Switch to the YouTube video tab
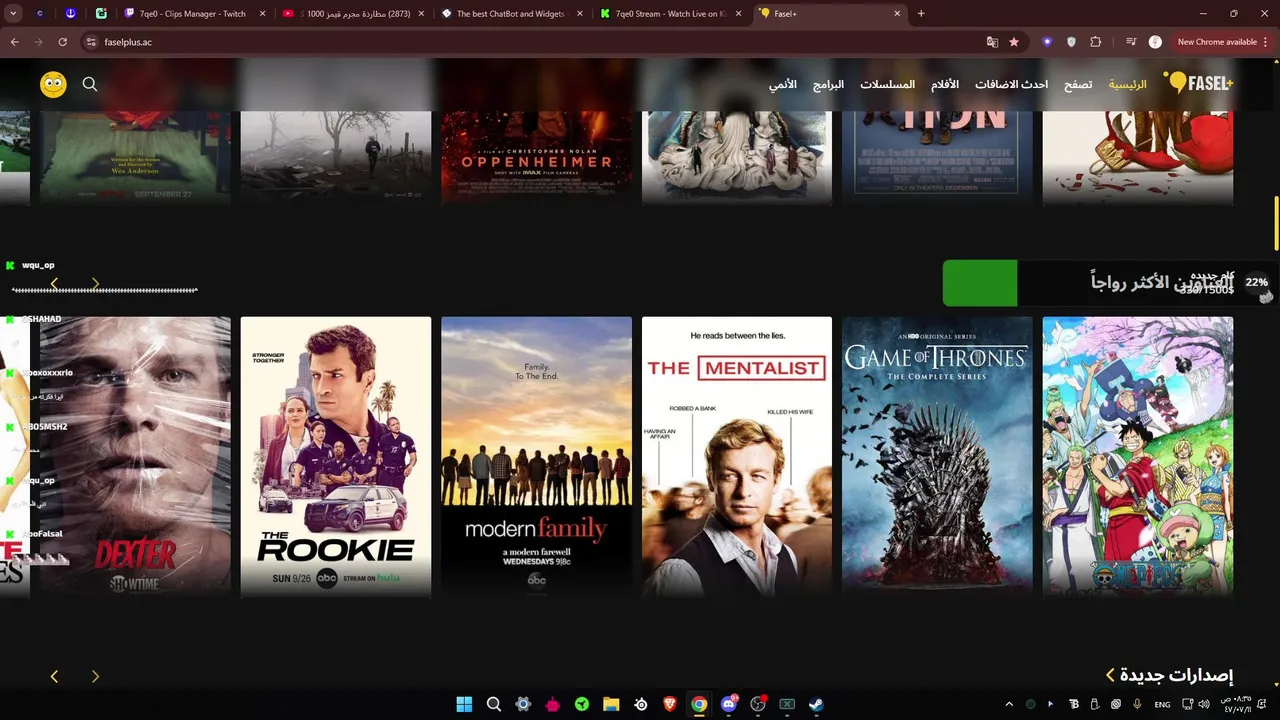Viewport: 1280px width, 720px height. [353, 14]
